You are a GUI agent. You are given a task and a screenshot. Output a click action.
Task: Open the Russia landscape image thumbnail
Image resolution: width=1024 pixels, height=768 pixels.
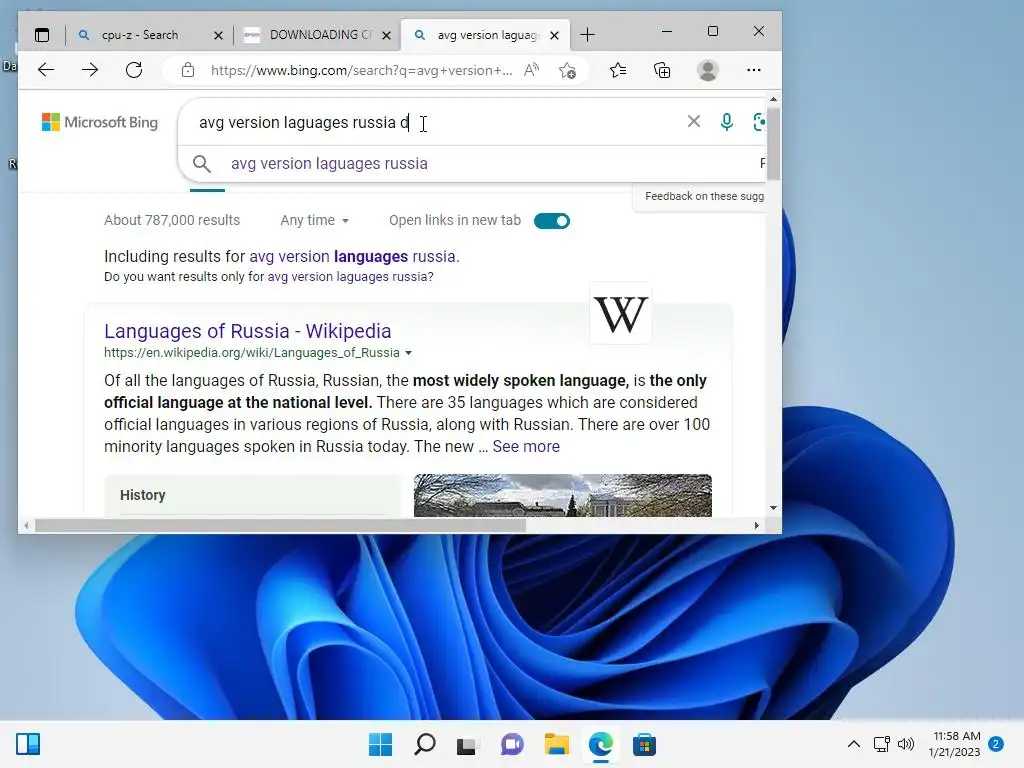pyautogui.click(x=562, y=496)
